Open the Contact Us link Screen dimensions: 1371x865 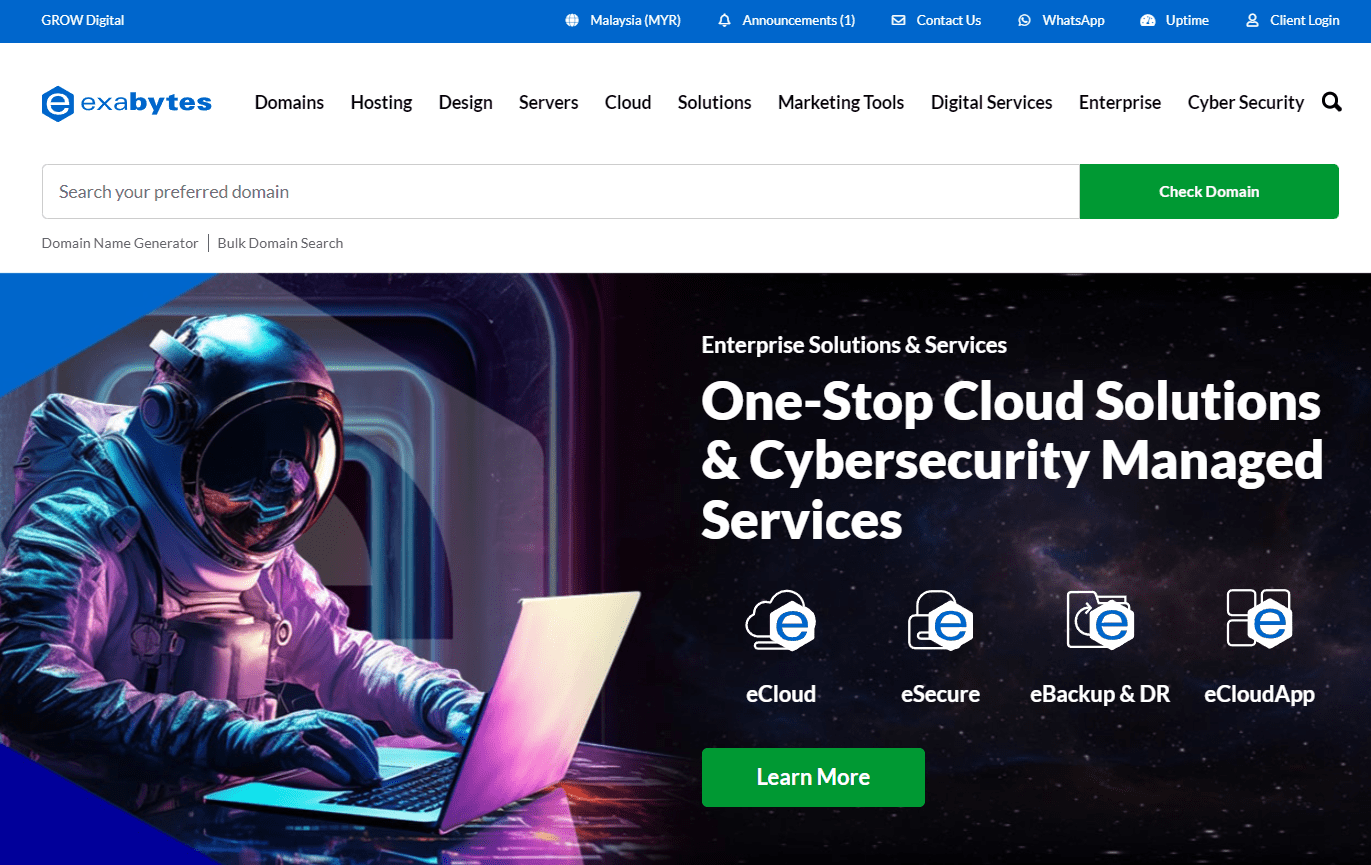[949, 20]
